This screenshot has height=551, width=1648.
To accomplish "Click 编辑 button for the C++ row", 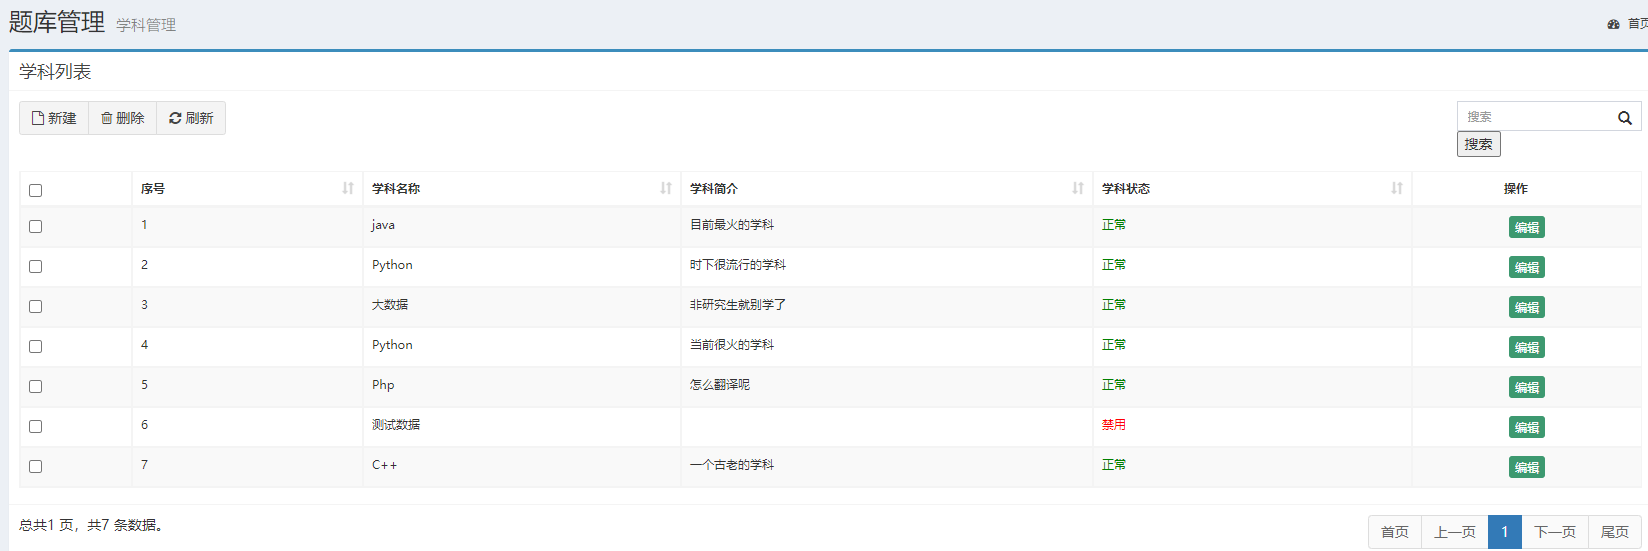I will point(1527,467).
